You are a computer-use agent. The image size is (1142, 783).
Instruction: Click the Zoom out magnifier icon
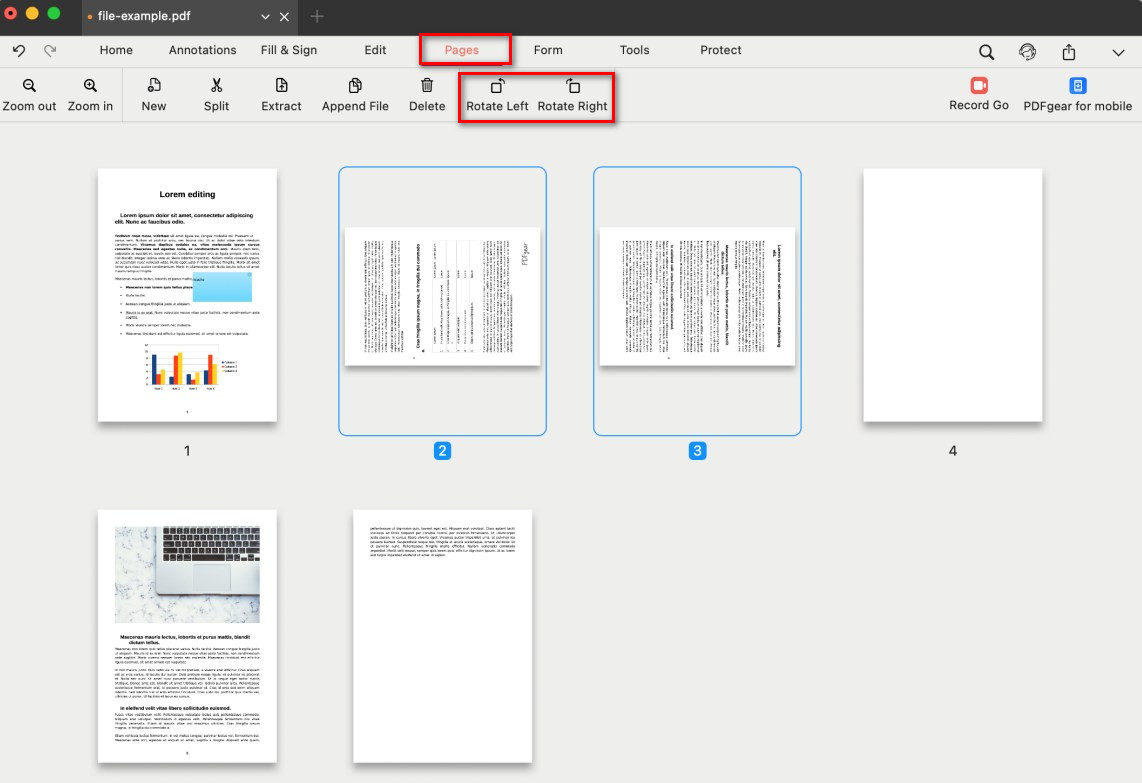(29, 87)
